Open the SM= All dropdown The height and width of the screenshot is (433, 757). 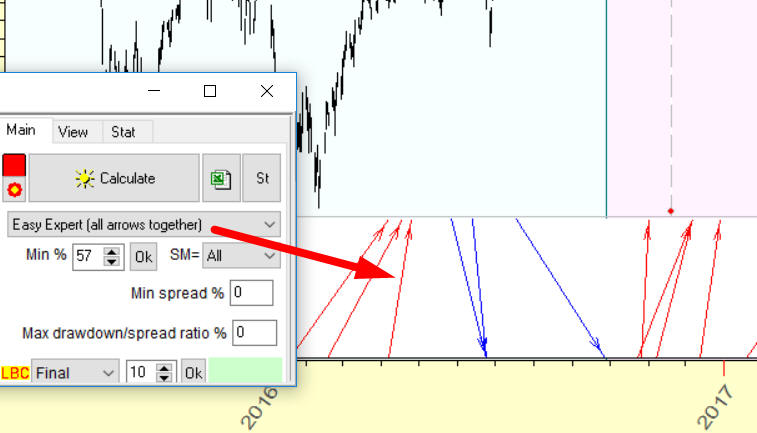coord(240,256)
